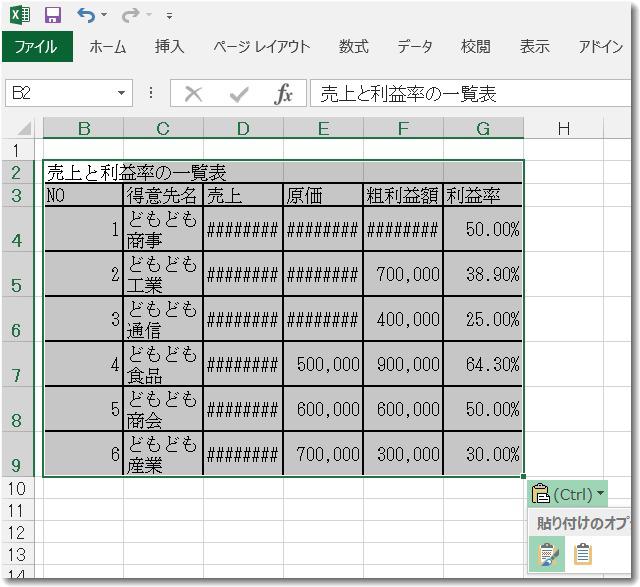The width and height of the screenshot is (640, 587).
Task: Open the Customize Quick Access Toolbar dropdown
Action: pos(169,16)
